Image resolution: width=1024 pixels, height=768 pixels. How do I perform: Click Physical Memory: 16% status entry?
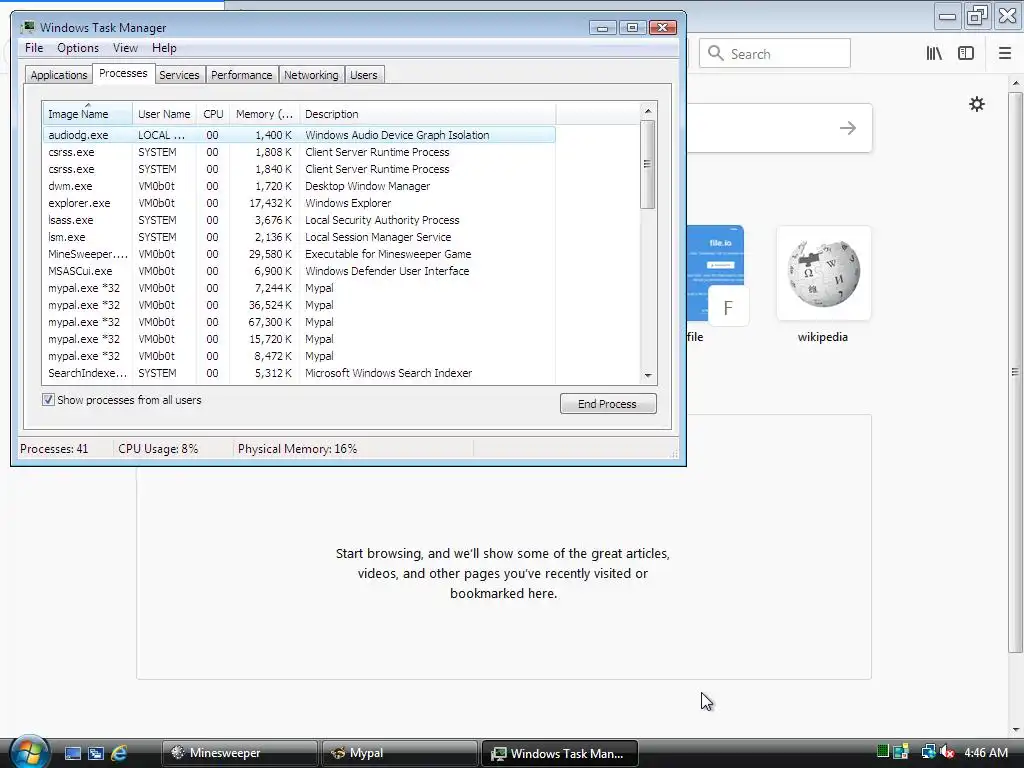coord(297,449)
